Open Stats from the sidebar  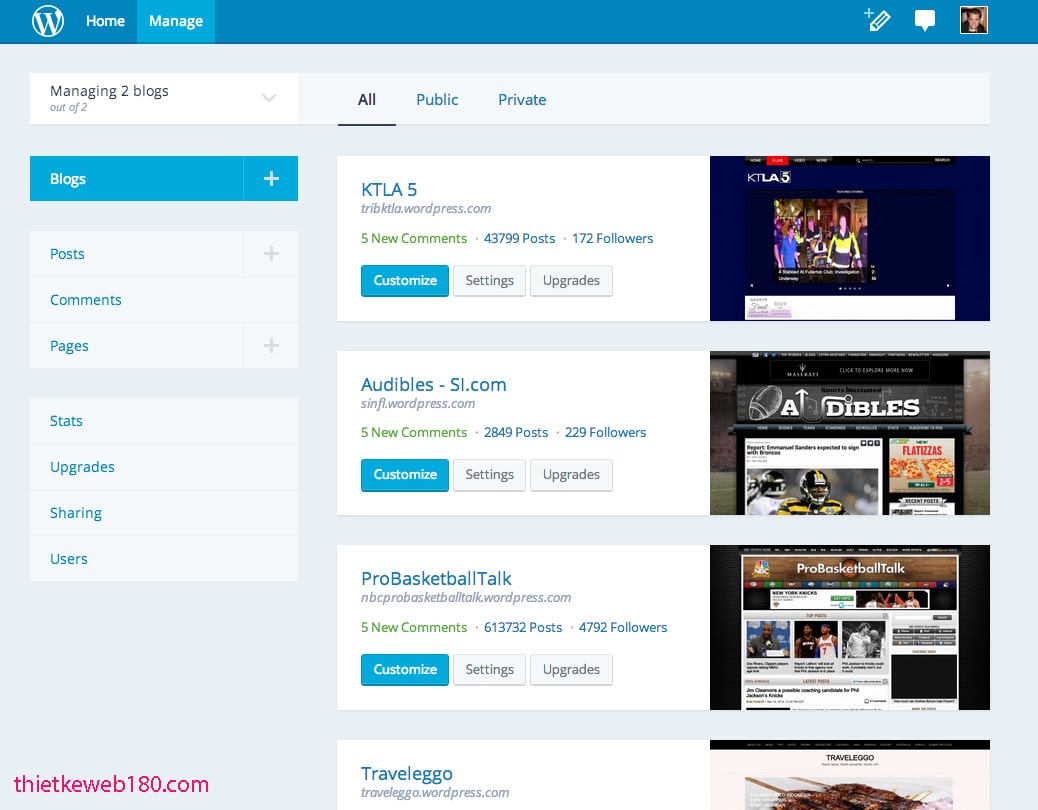point(66,420)
